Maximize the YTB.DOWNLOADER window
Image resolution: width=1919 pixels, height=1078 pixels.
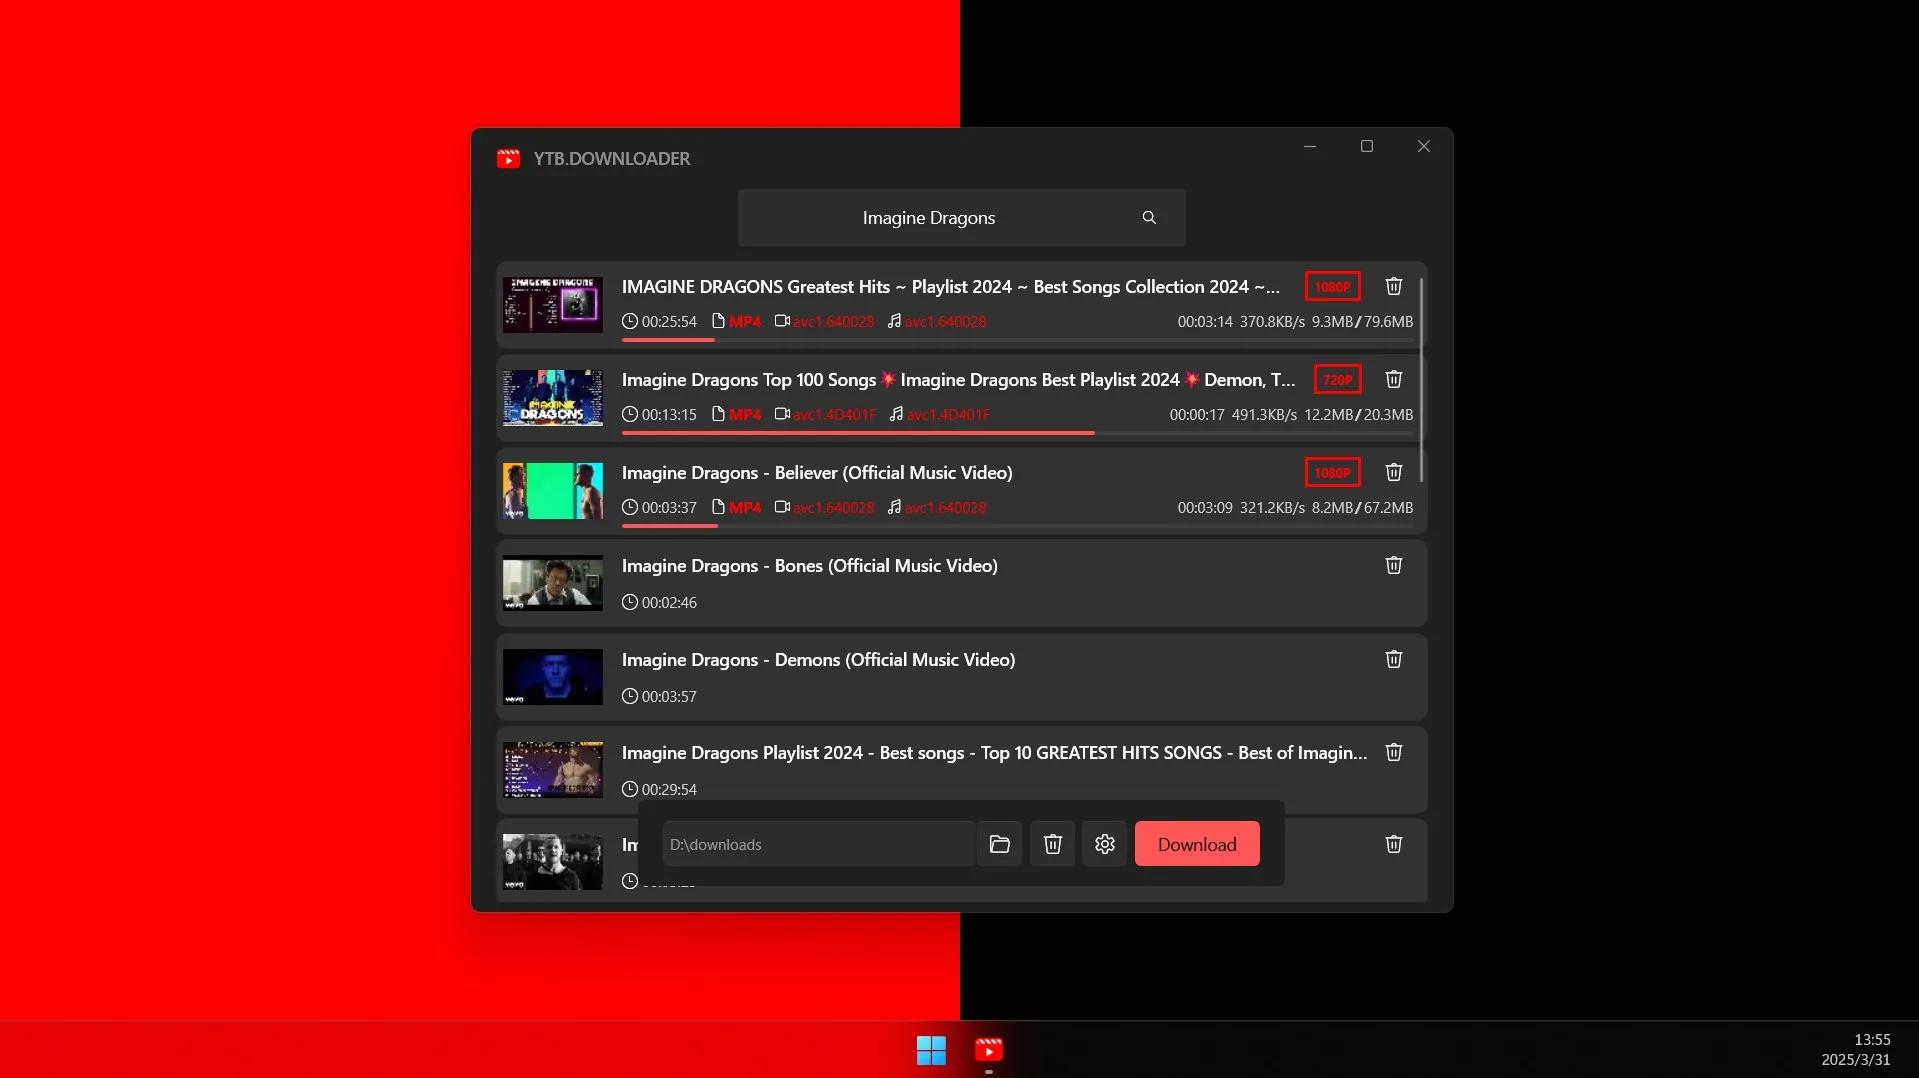1367,146
